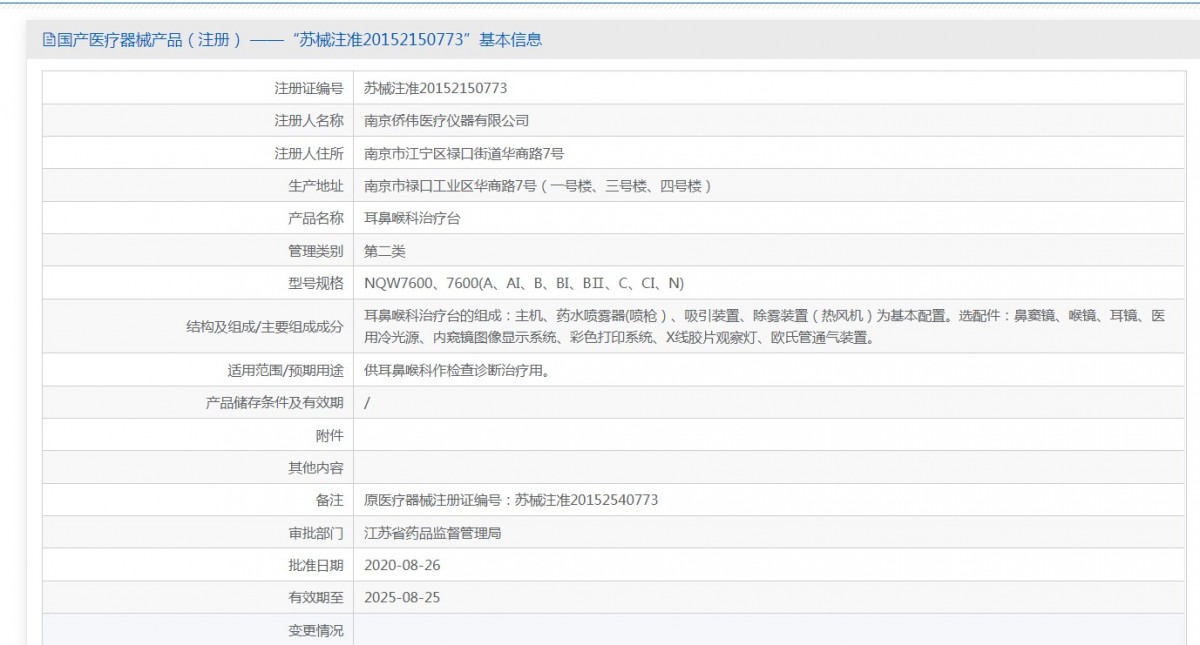This screenshot has height=645, width=1200.
Task: Select the 注册人名称 label
Action: [x=309, y=121]
